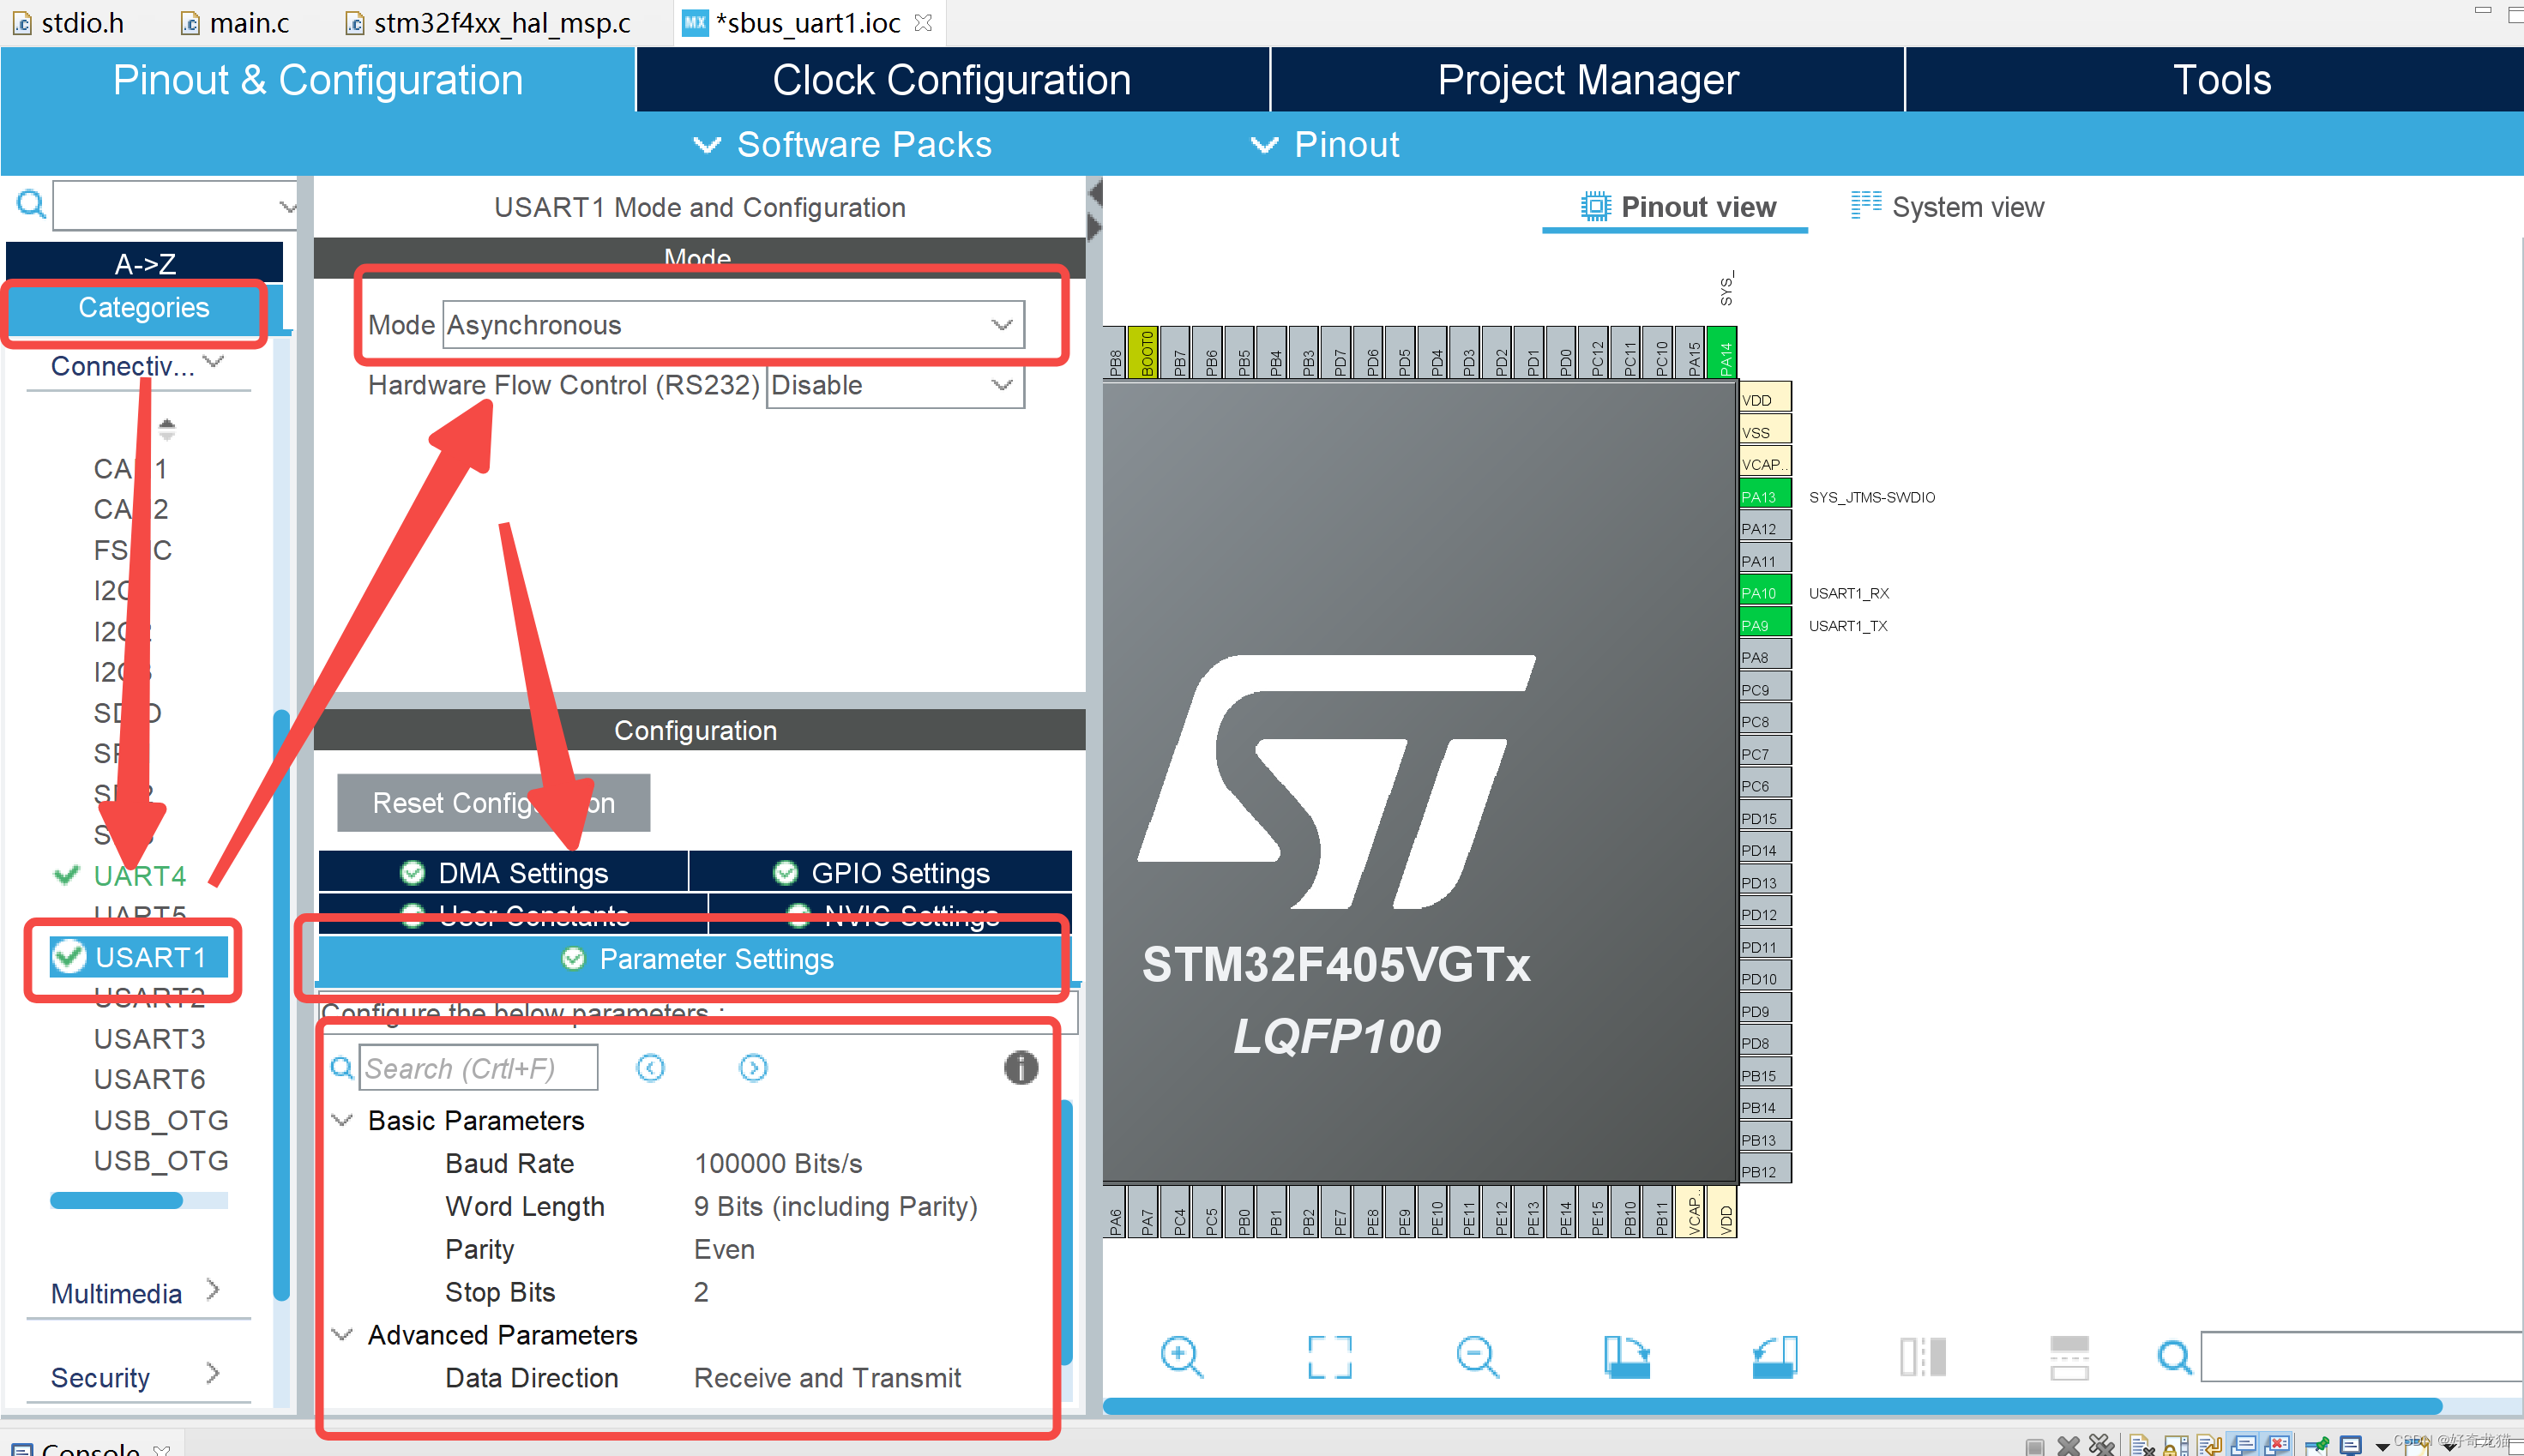Switch to the Clock Configuration tab
This screenshot has width=2524, height=1456.
tap(952, 80)
